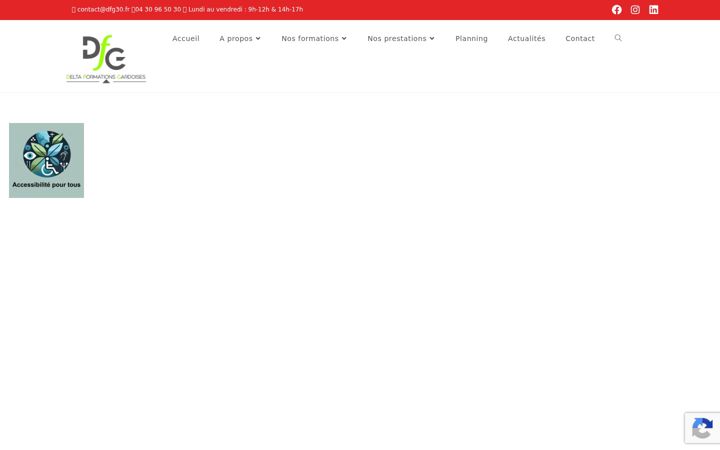Open the Actualités menu item
This screenshot has height=450, width=720.
pyautogui.click(x=526, y=39)
